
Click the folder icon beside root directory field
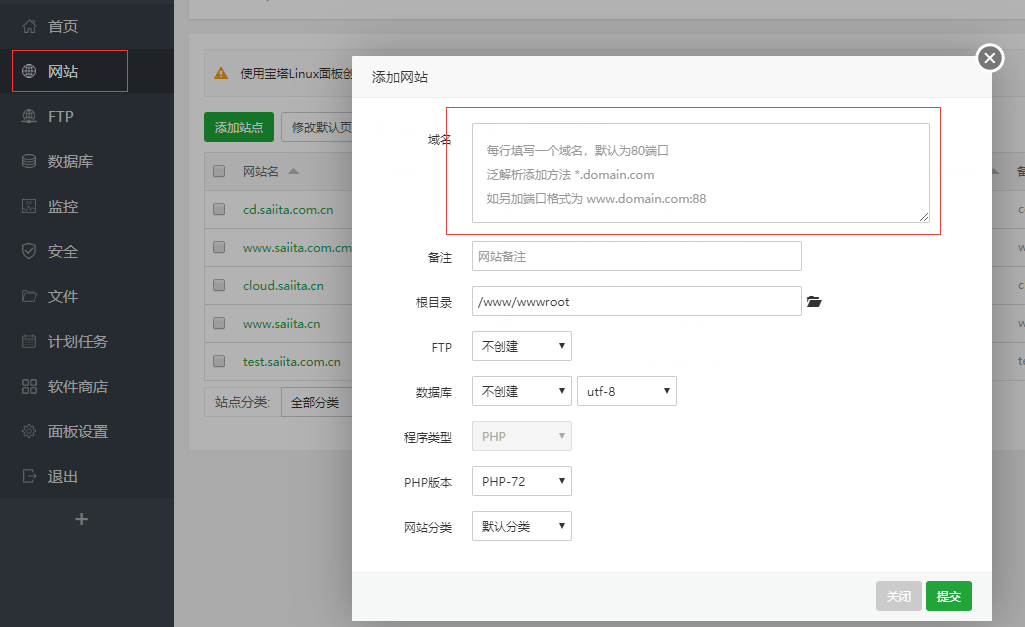pyautogui.click(x=814, y=301)
